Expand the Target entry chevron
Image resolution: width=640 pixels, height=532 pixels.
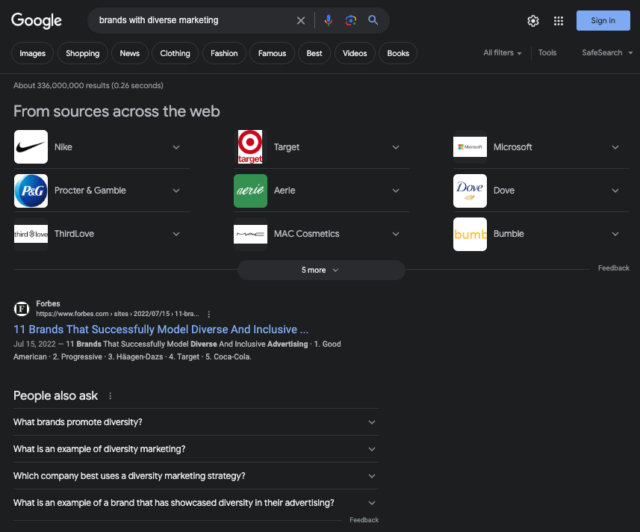click(x=396, y=147)
